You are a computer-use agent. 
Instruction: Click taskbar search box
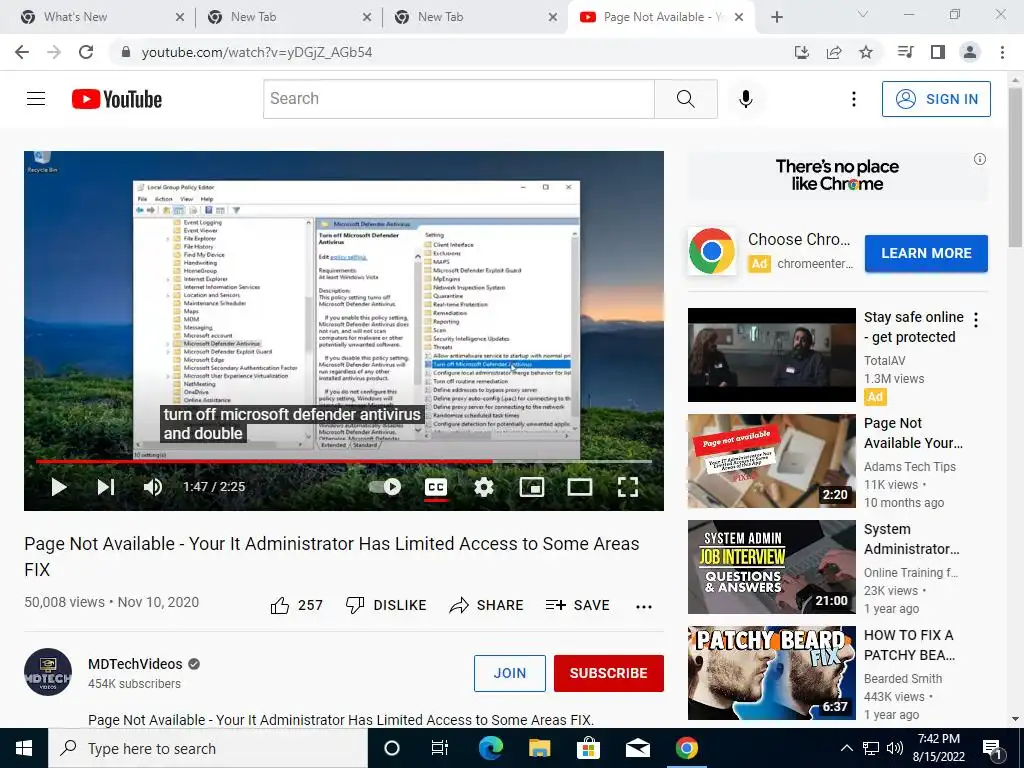[208, 748]
